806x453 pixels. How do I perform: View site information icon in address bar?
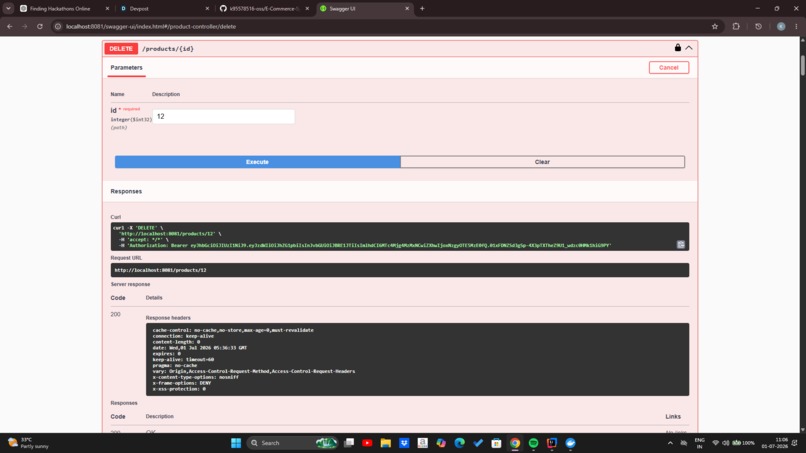58,26
